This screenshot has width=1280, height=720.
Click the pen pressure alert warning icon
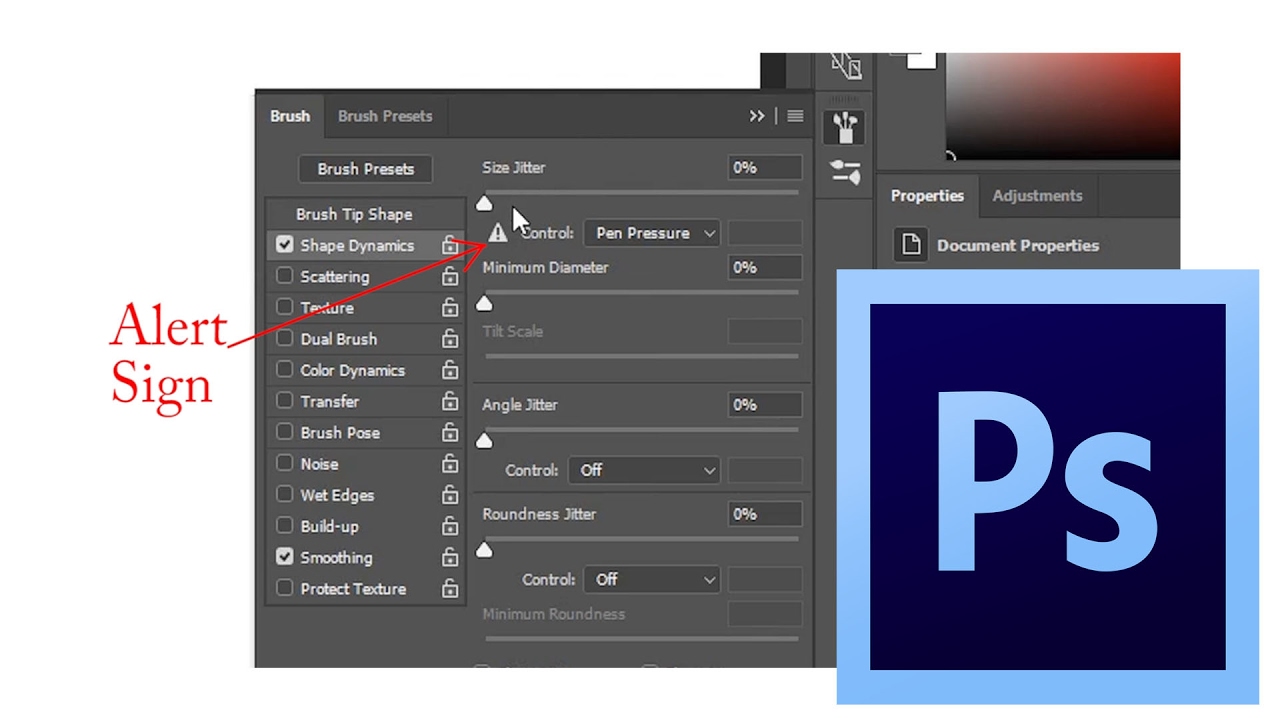(498, 233)
